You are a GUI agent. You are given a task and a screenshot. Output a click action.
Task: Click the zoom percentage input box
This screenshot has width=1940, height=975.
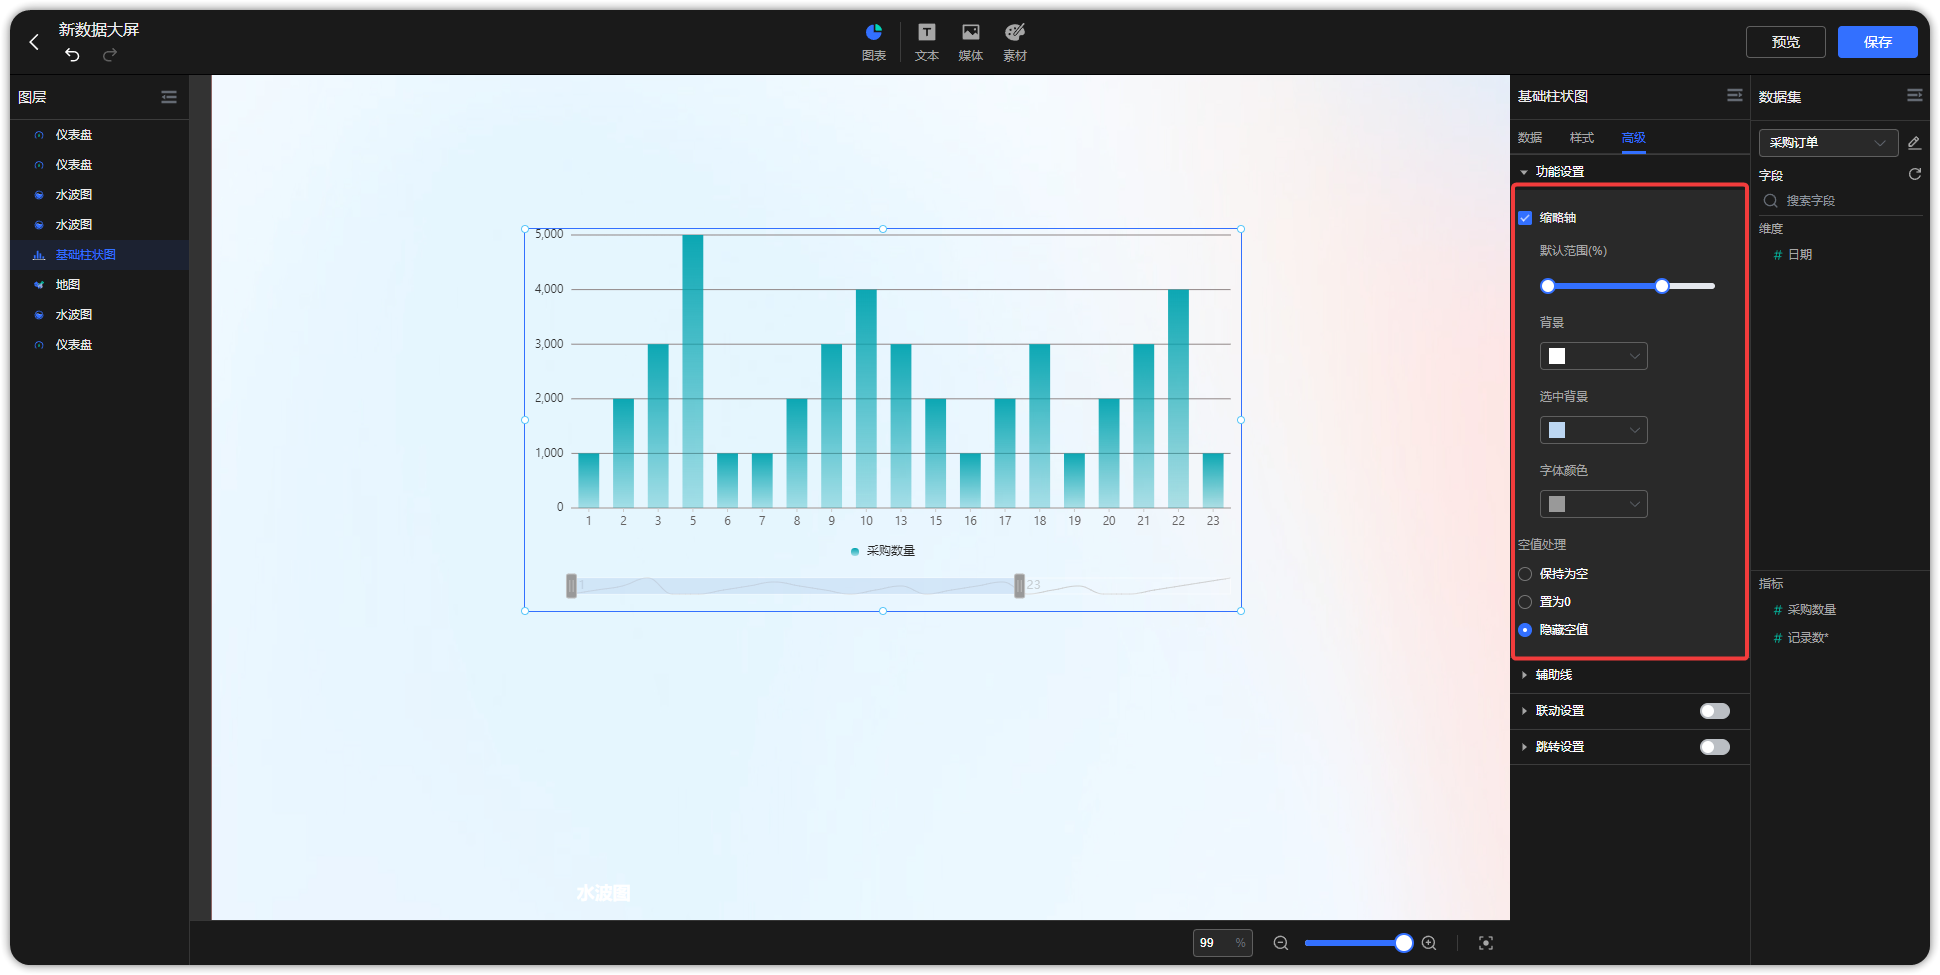(x=1222, y=943)
